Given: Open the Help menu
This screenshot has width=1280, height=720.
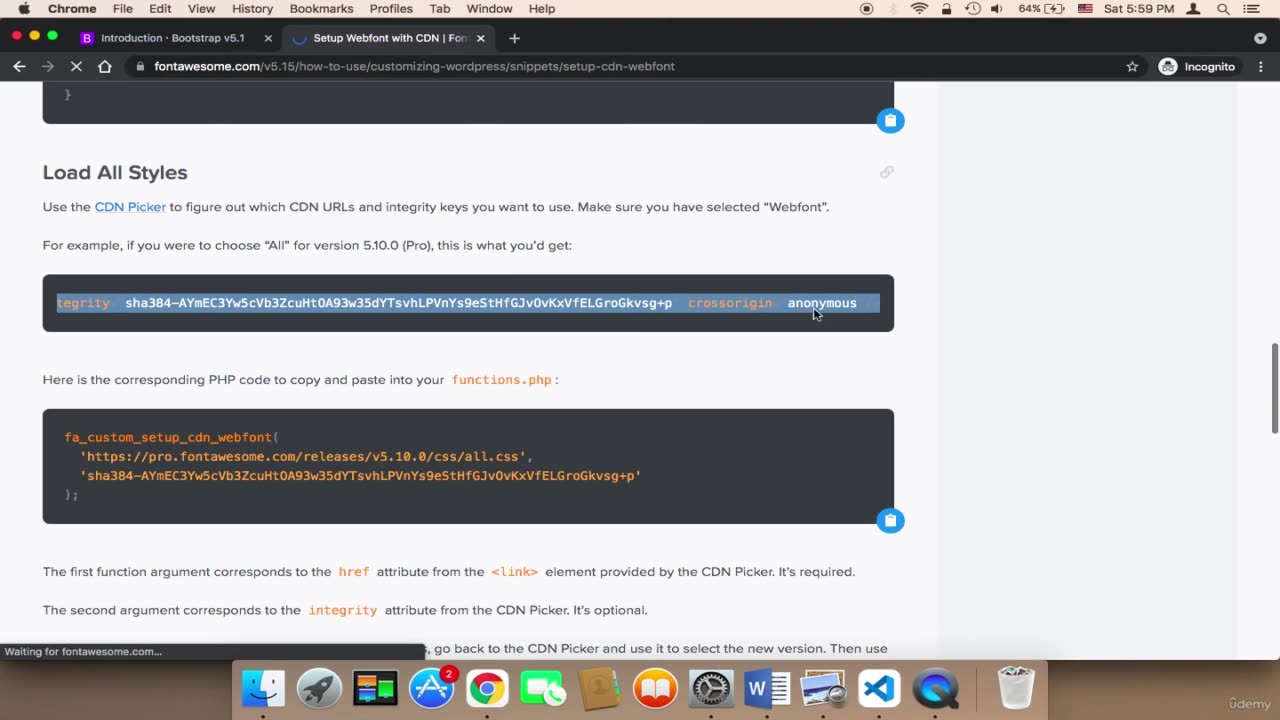Looking at the screenshot, I should click(x=542, y=9).
